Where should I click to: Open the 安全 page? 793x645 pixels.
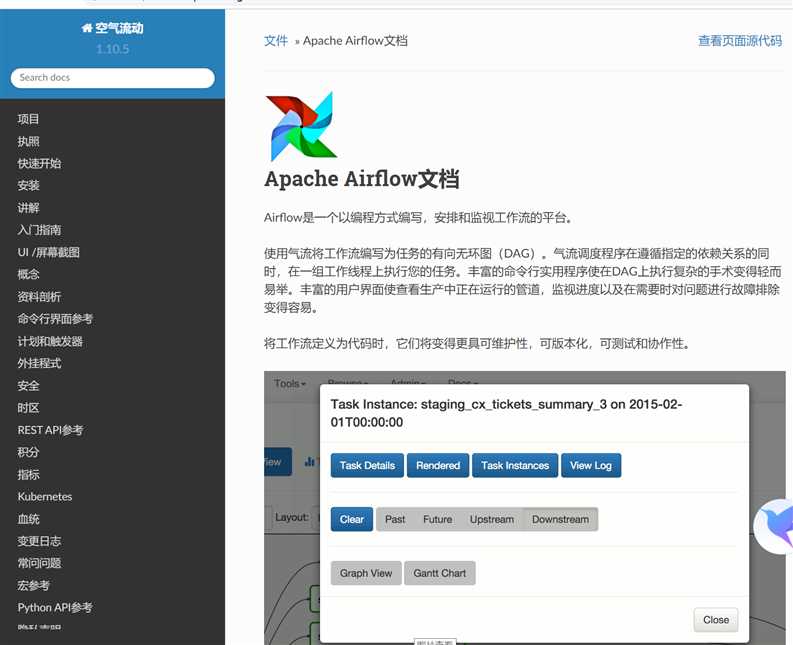pos(28,385)
